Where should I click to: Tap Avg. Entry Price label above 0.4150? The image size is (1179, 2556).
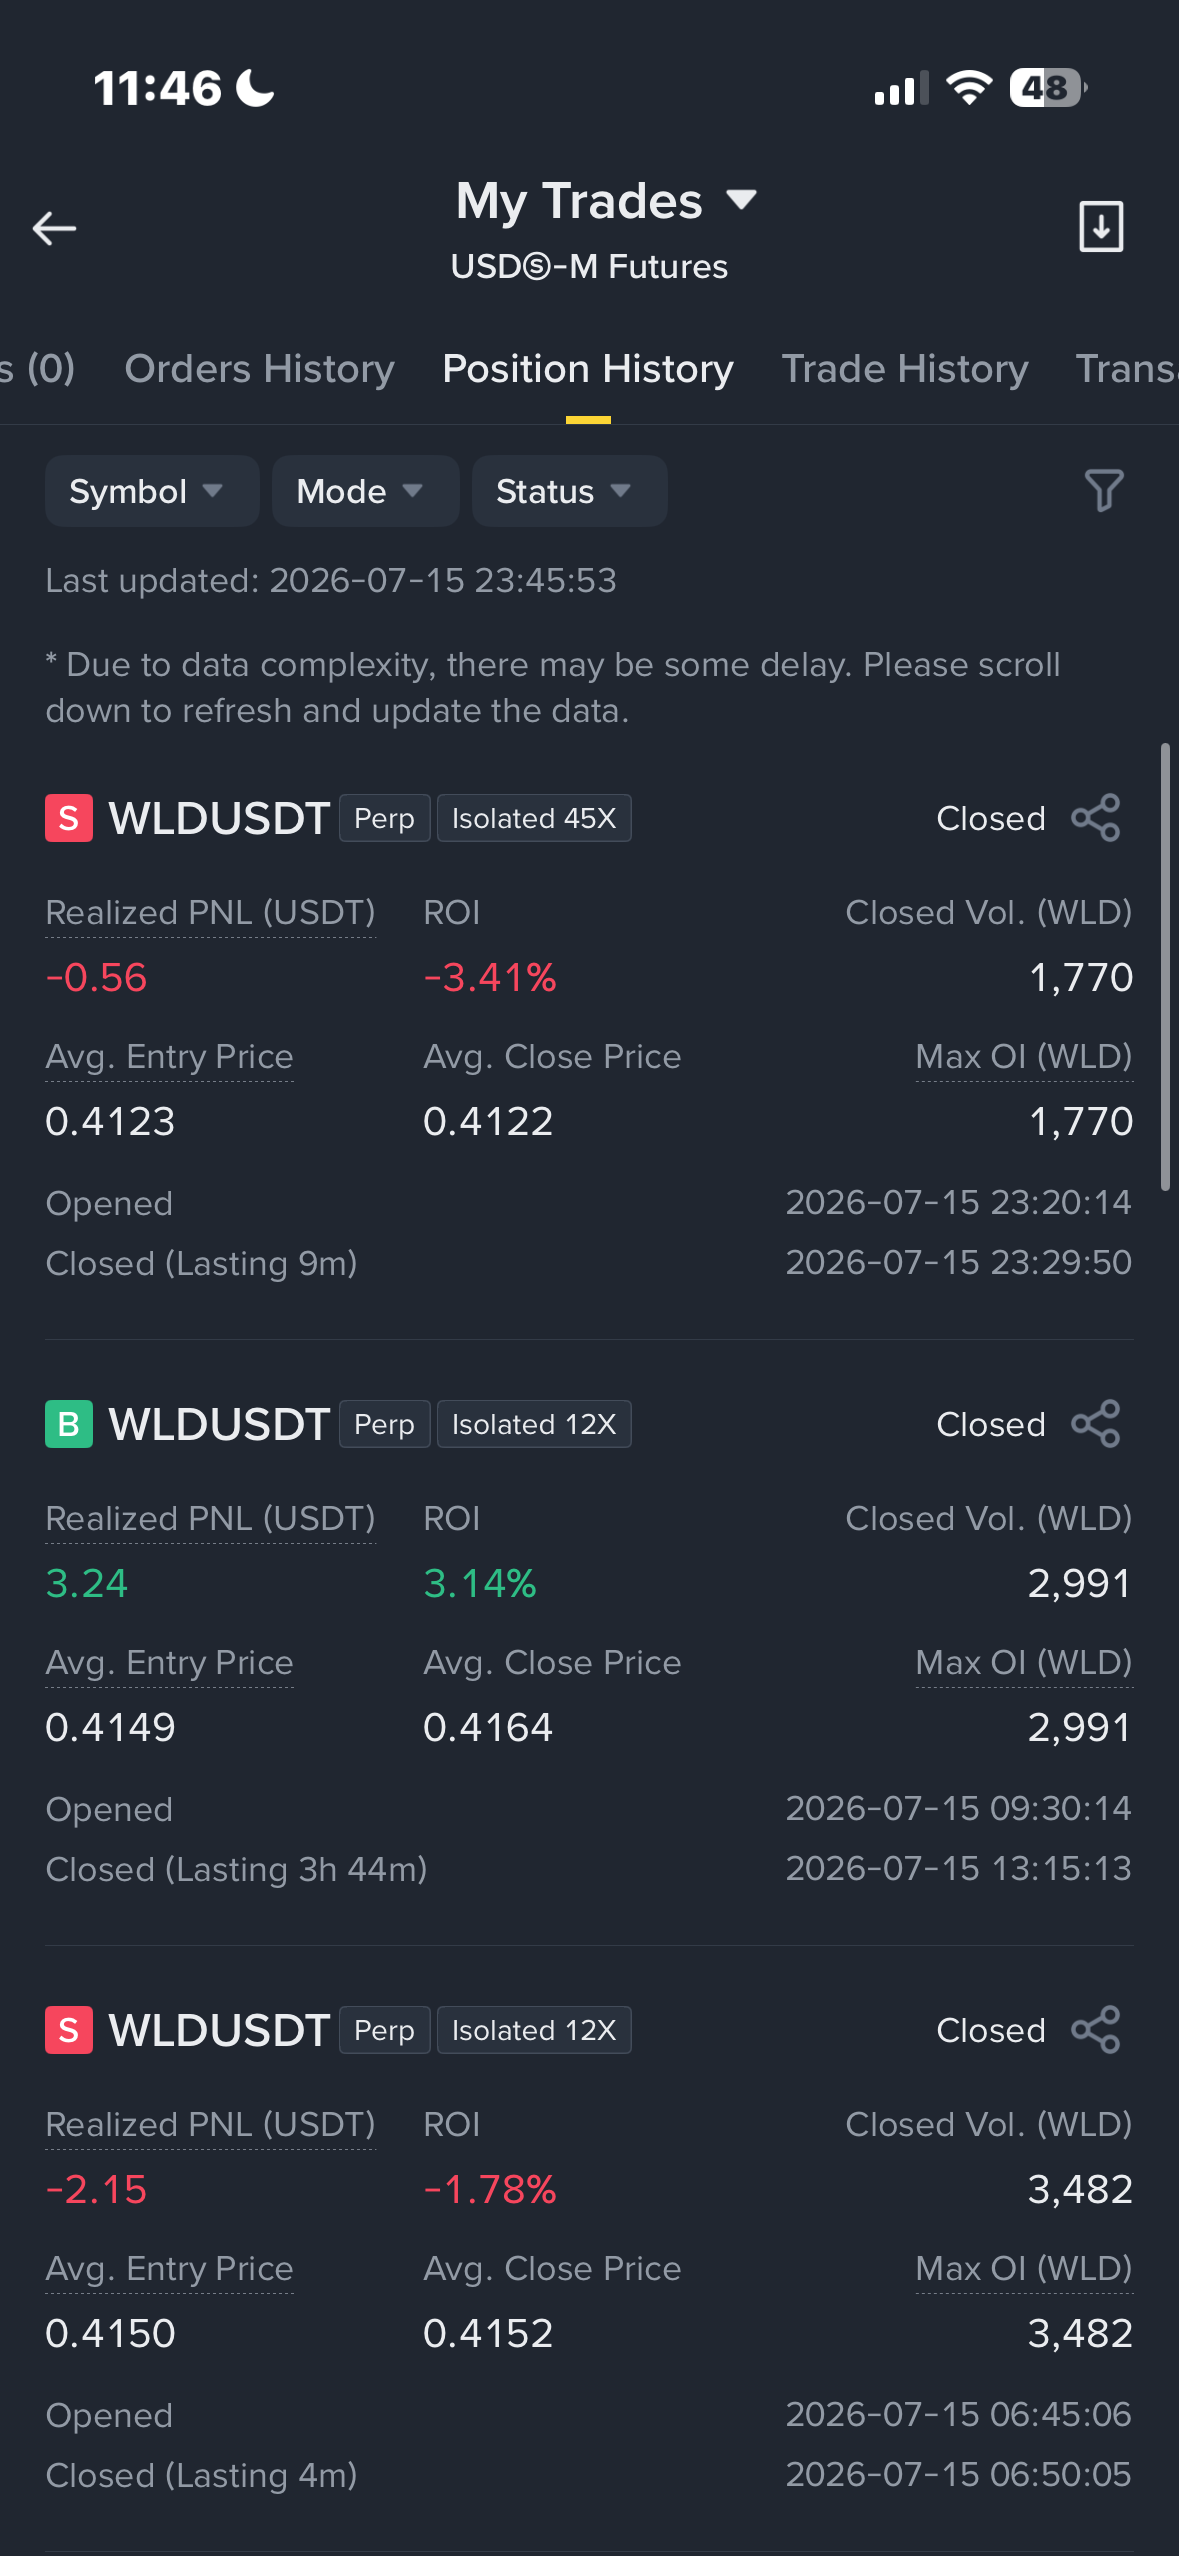(x=169, y=2269)
